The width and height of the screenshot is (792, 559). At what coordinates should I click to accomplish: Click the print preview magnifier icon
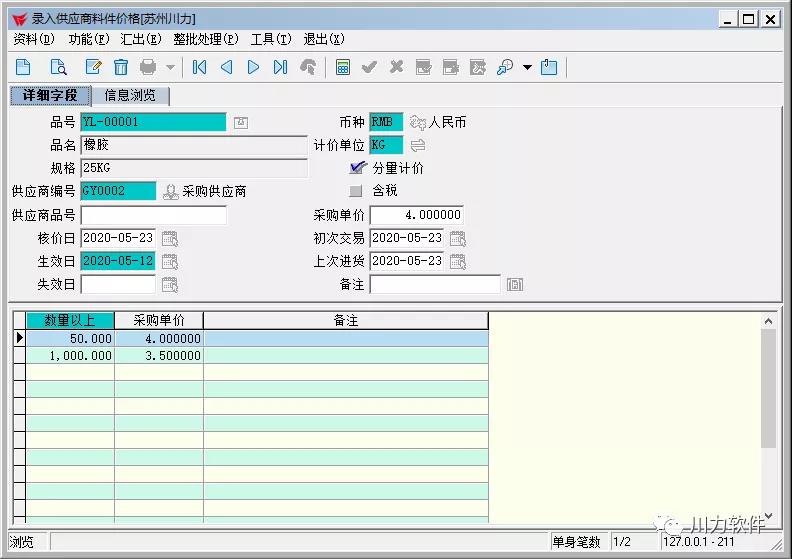tap(58, 67)
